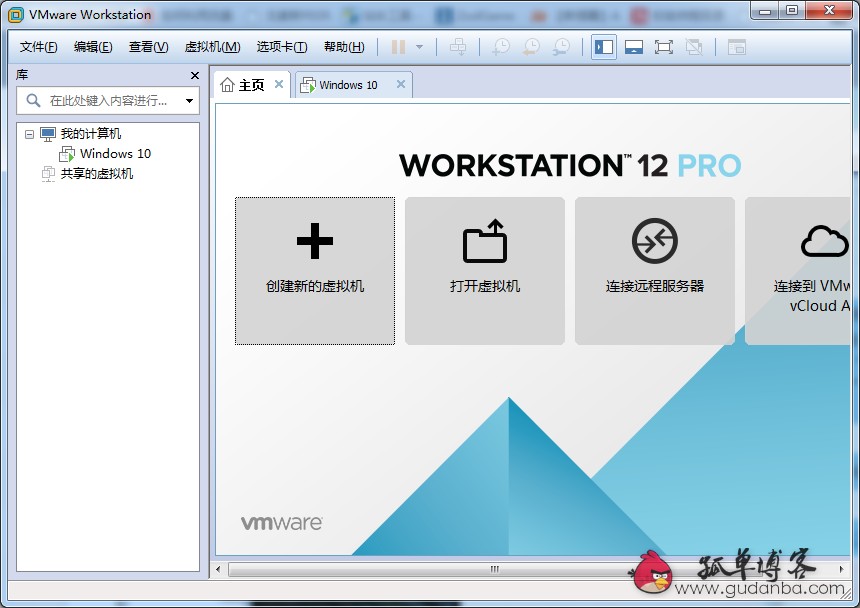Screen dimensions: 860x608
Task: Click the vCloud Air connection tile
Action: pyautogui.click(x=798, y=271)
